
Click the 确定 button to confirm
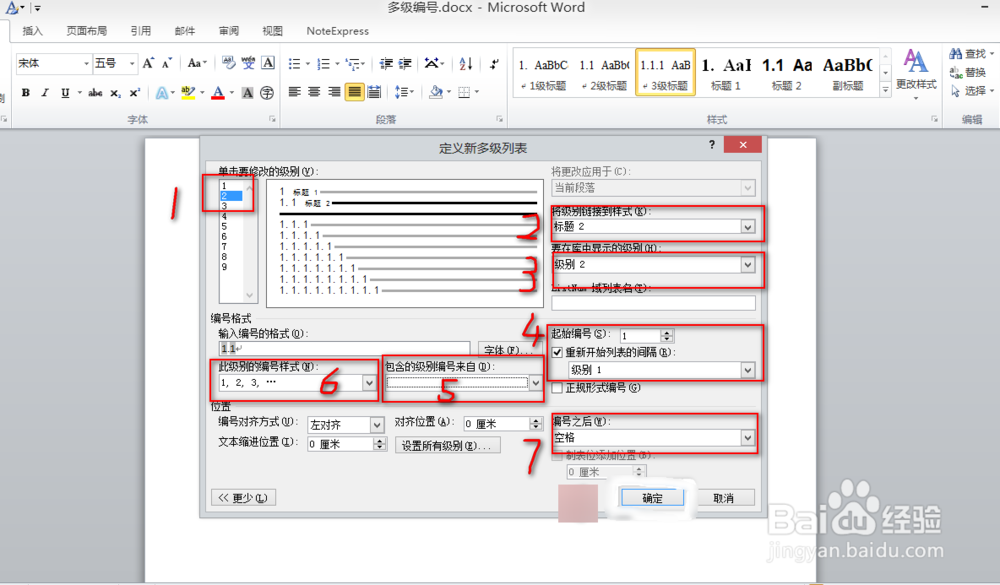point(651,497)
